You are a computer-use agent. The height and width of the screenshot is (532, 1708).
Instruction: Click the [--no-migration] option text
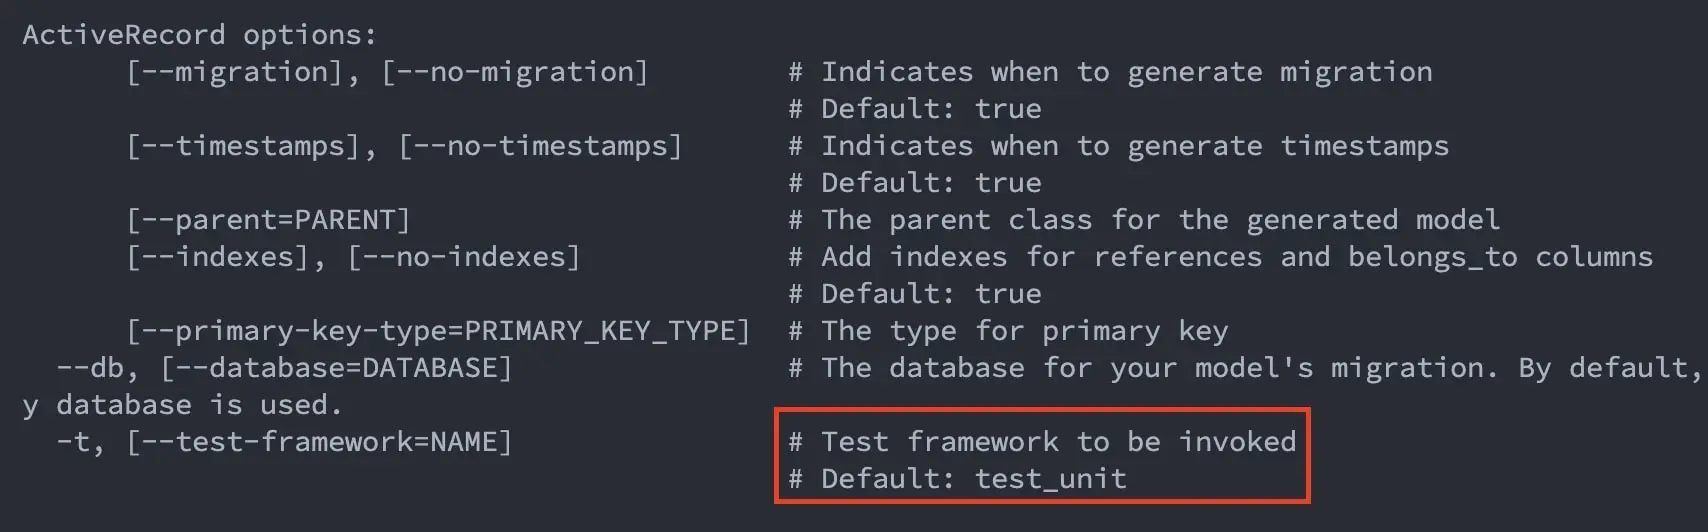(x=515, y=72)
